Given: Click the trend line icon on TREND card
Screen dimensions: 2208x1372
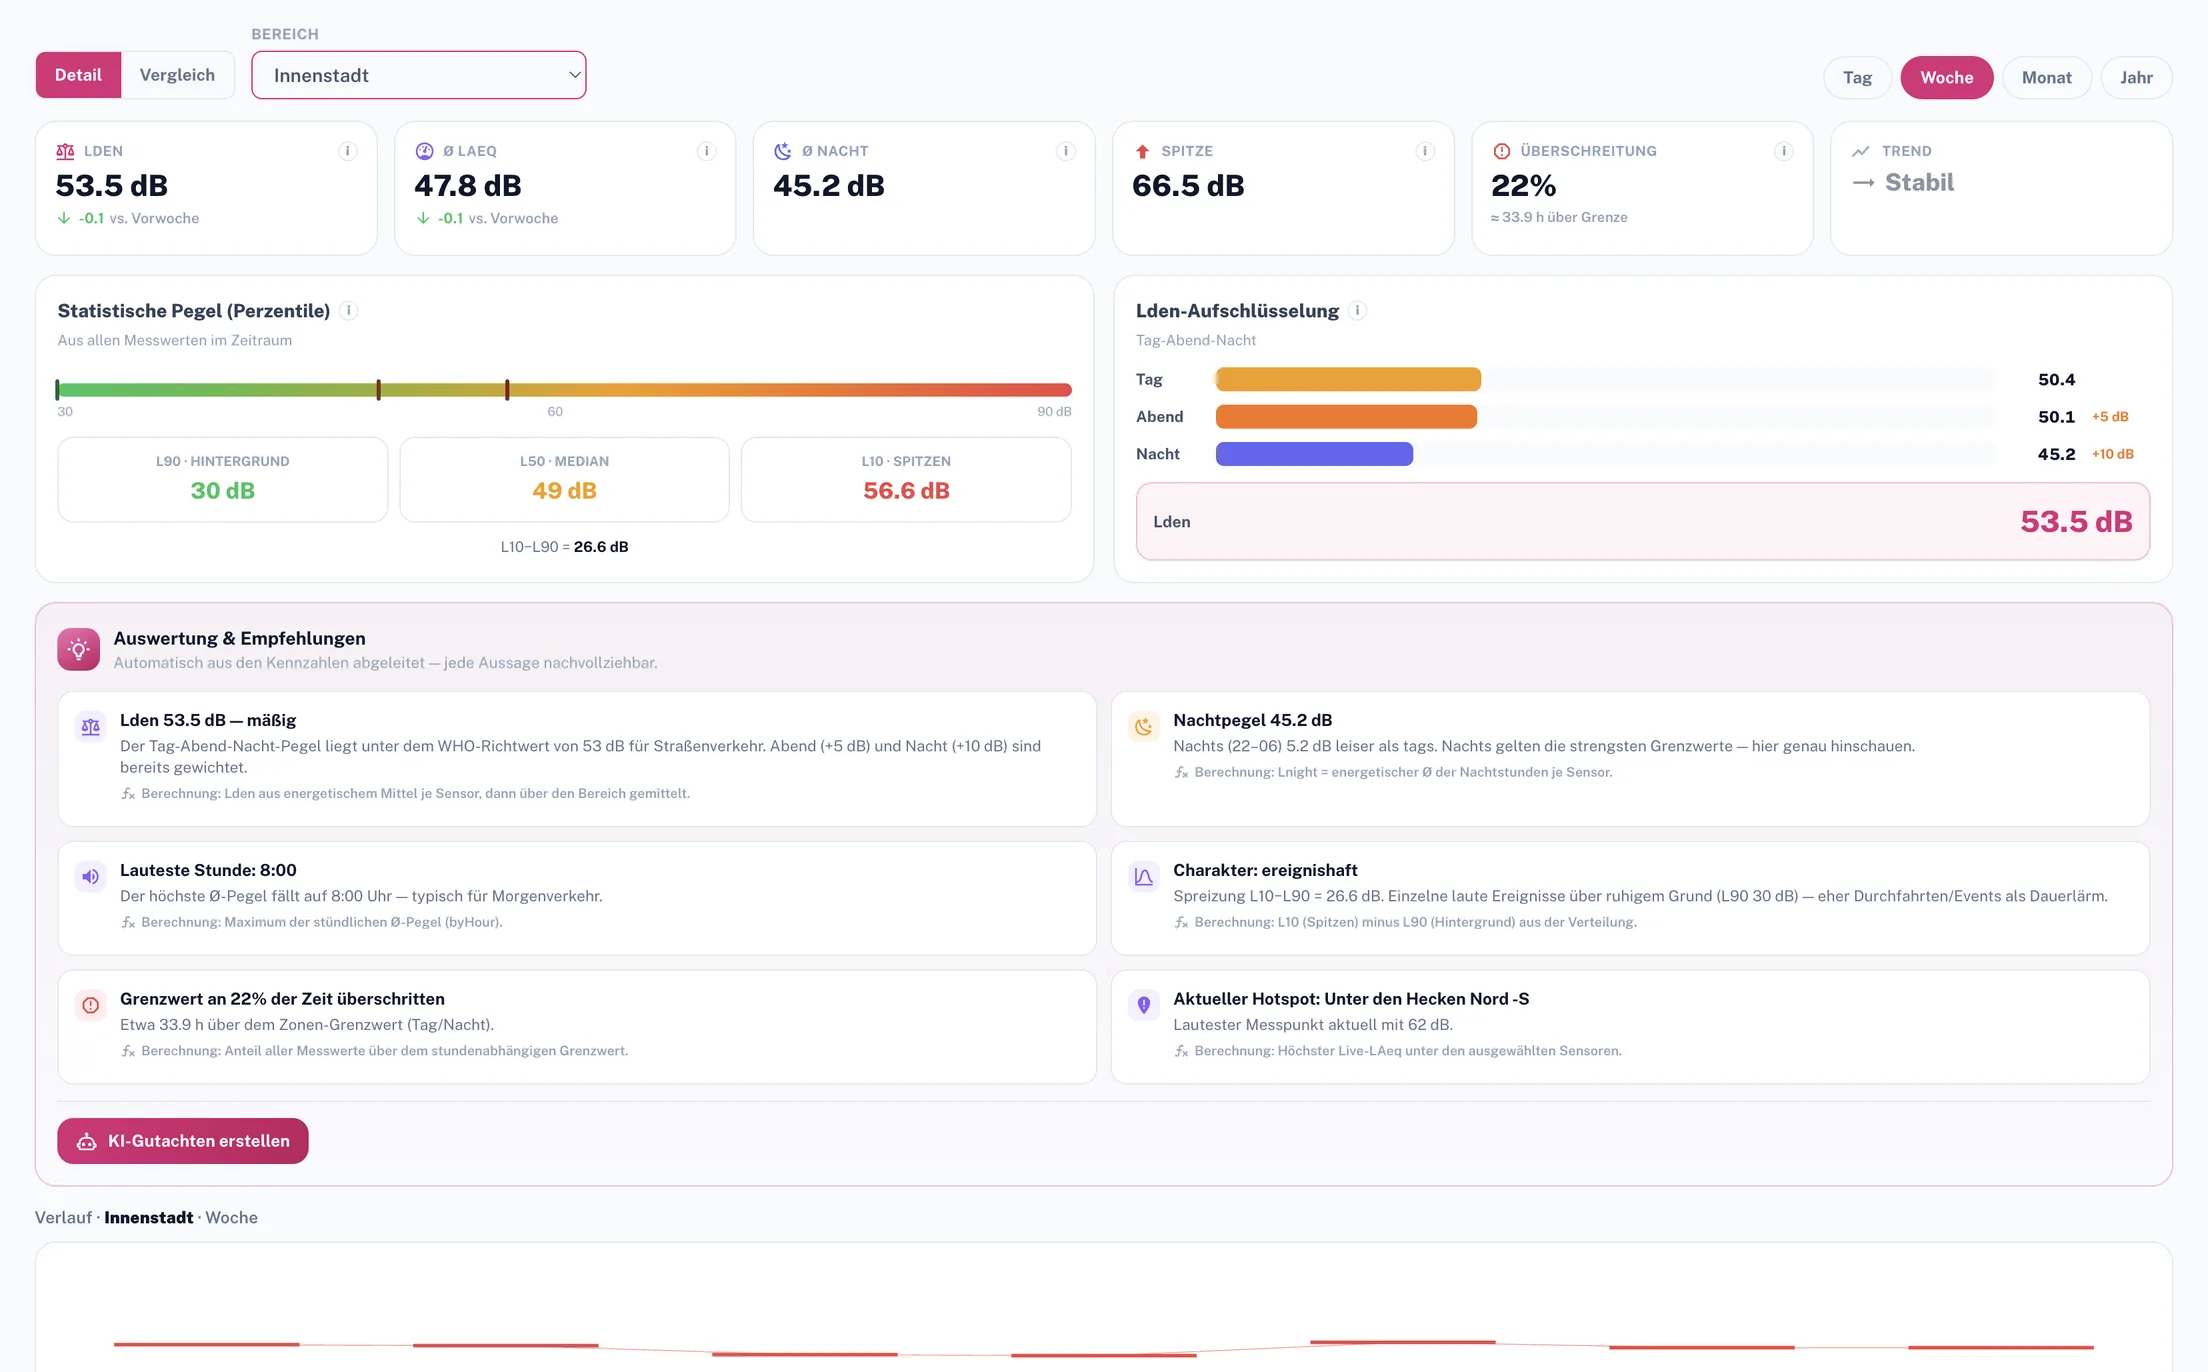Looking at the screenshot, I should (x=1860, y=151).
